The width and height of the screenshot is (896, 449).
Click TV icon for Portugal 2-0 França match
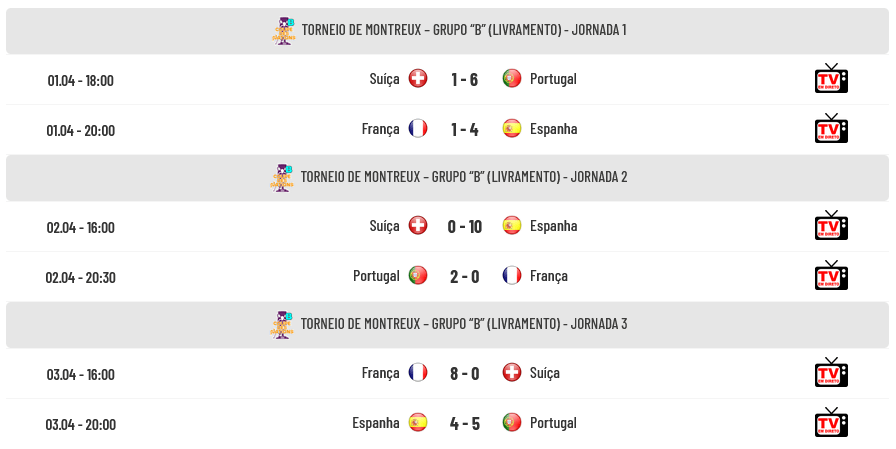(831, 276)
